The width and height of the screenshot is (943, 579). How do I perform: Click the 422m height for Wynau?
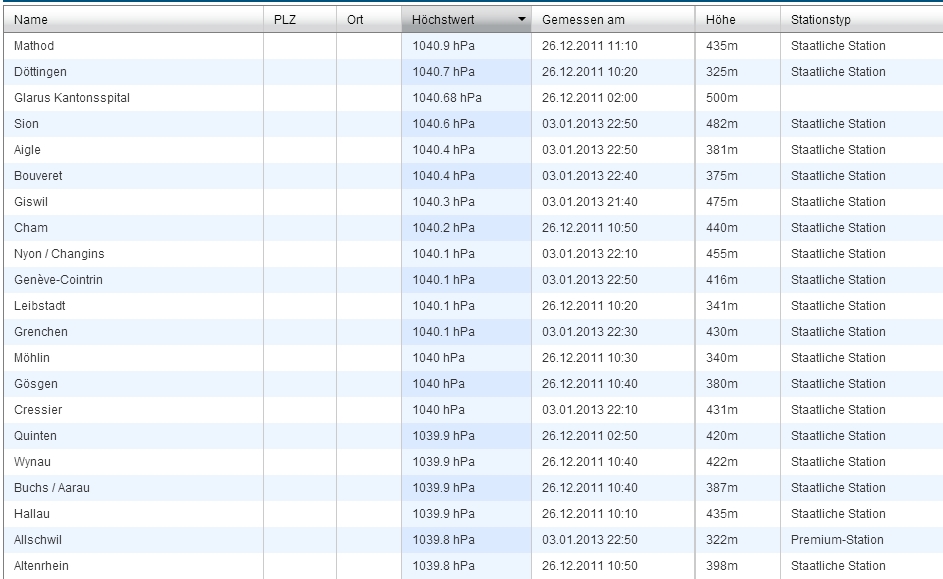(722, 462)
